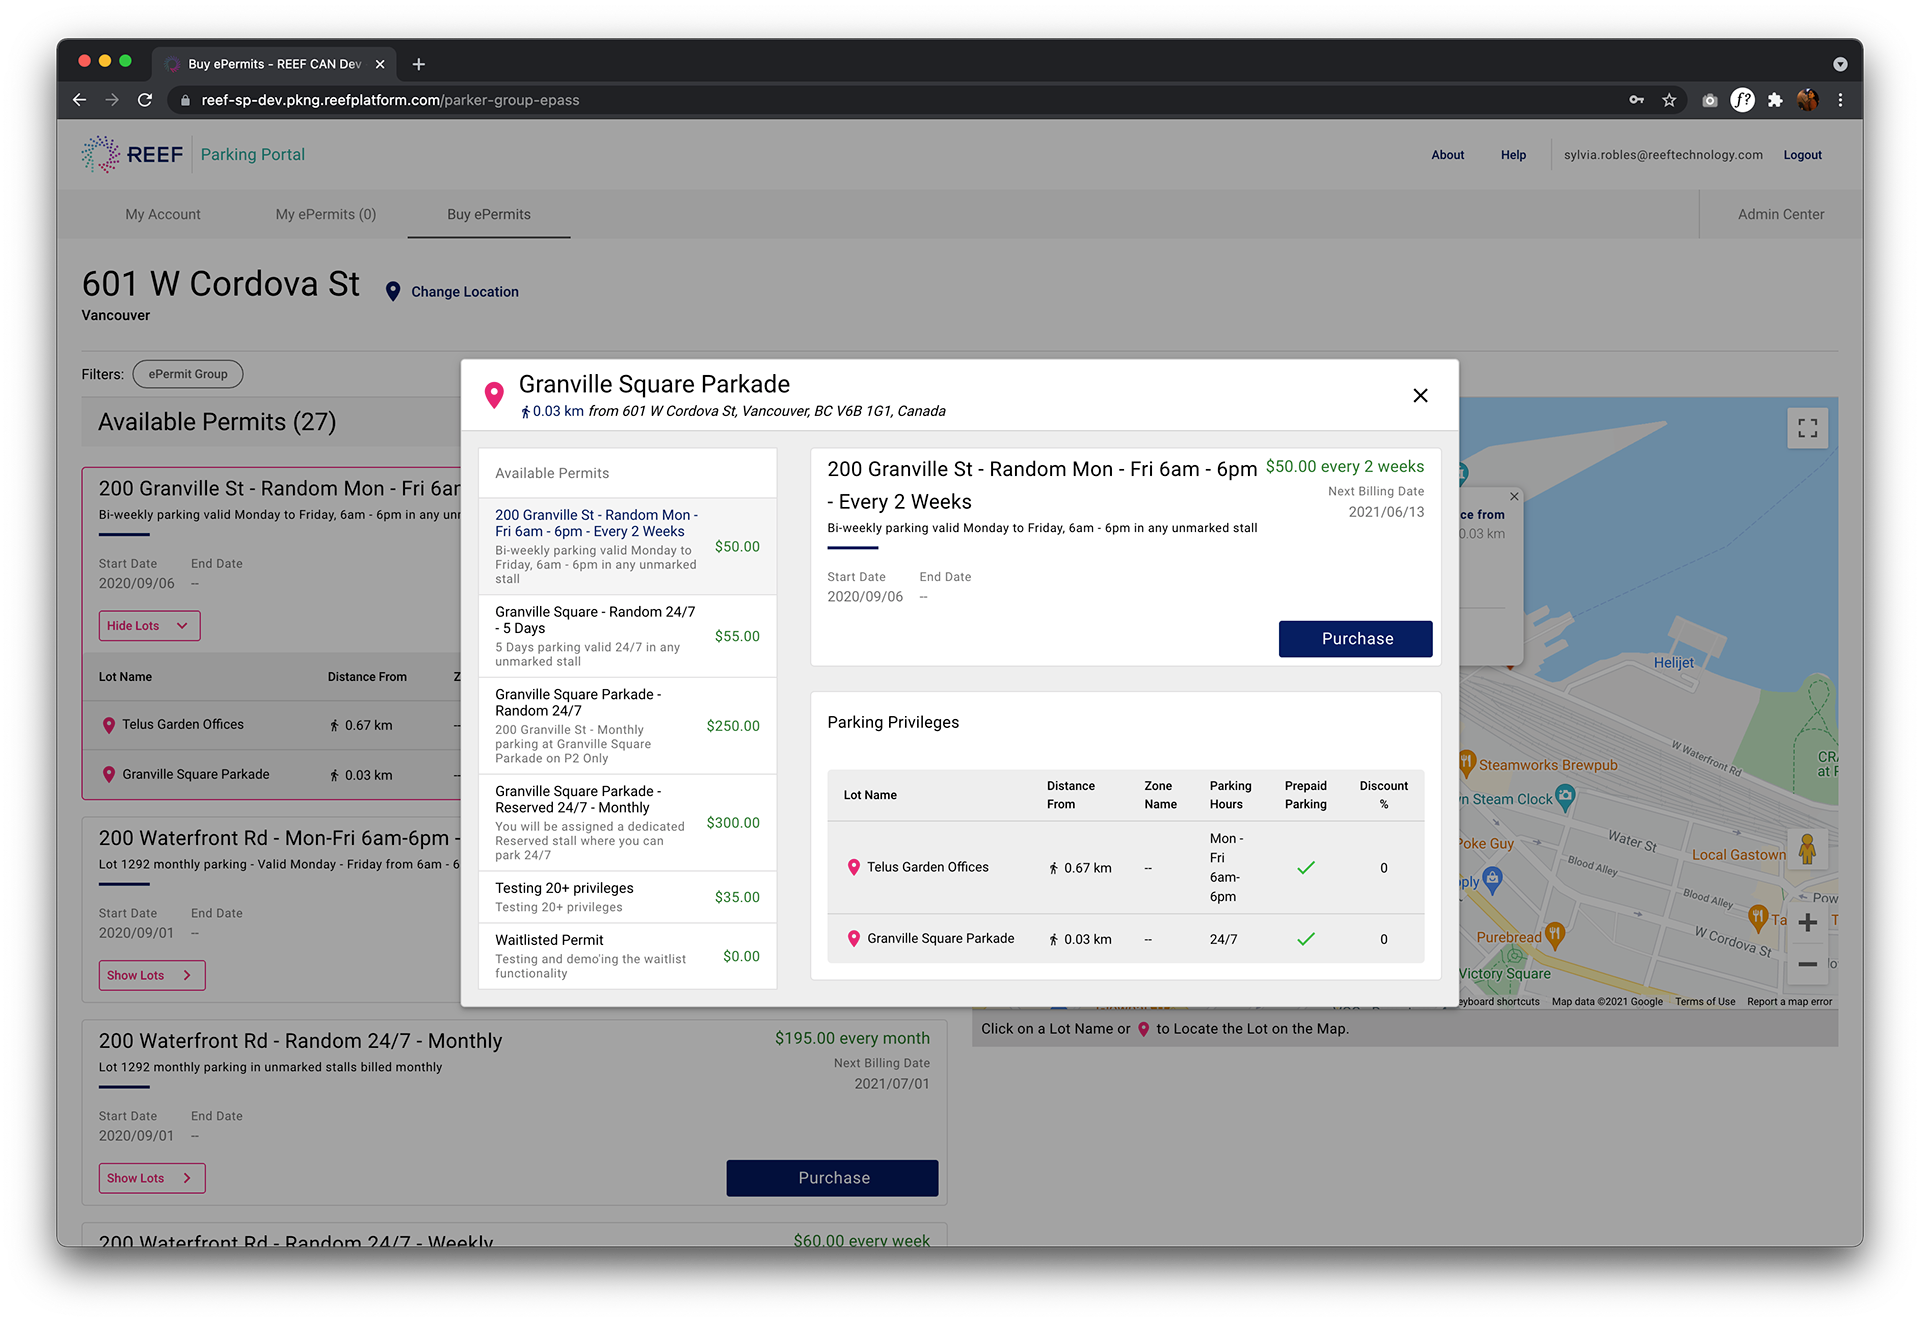1920x1322 pixels.
Task: Toggle fullscreen map view
Action: pyautogui.click(x=1807, y=428)
